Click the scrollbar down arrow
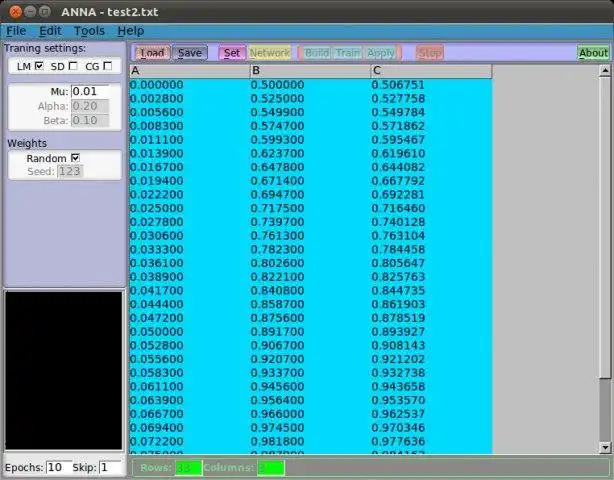Screen dimensions: 614x480 tap(605, 447)
